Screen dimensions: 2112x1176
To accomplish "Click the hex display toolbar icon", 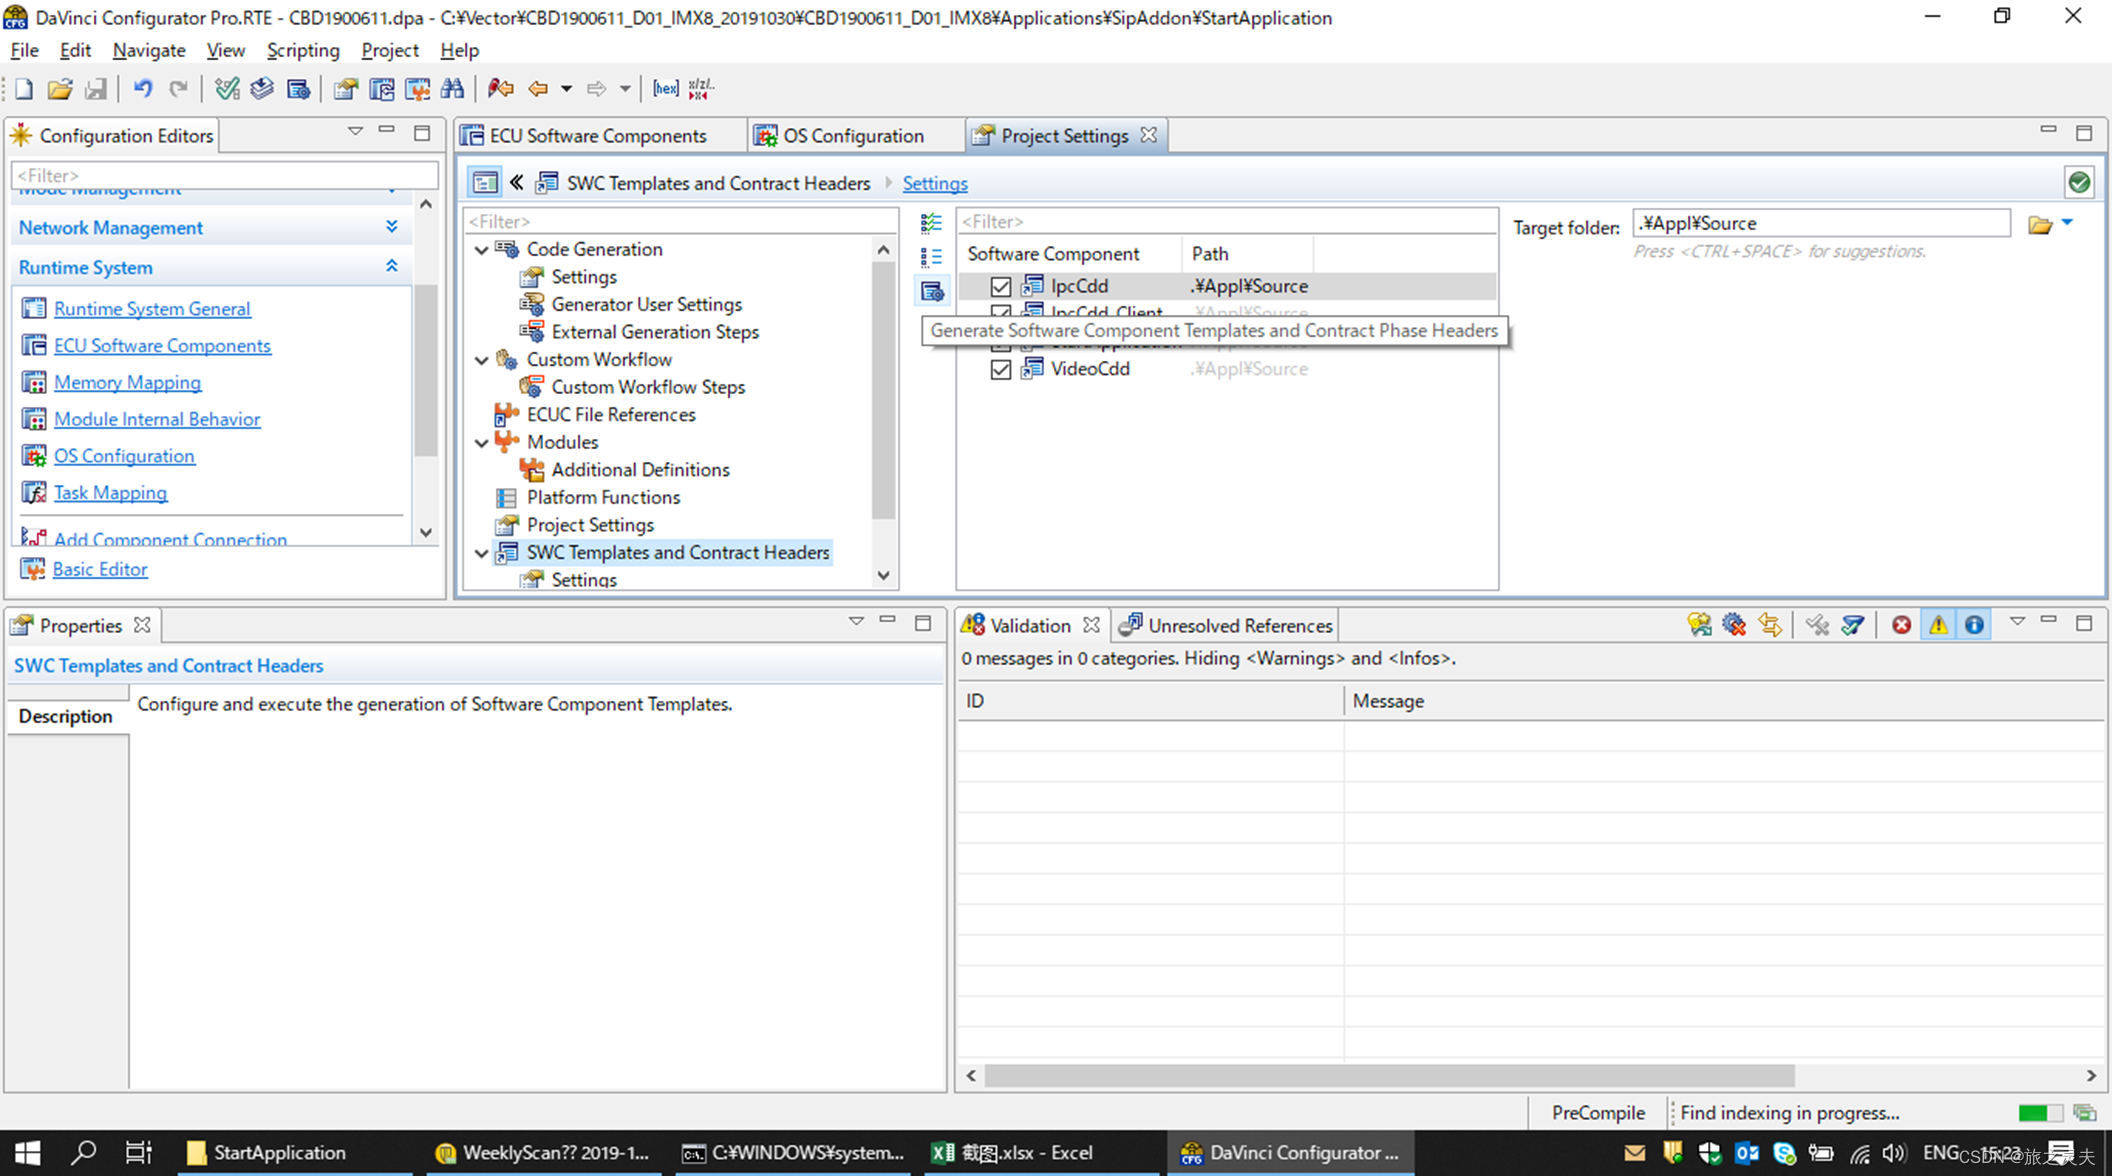I will (665, 89).
